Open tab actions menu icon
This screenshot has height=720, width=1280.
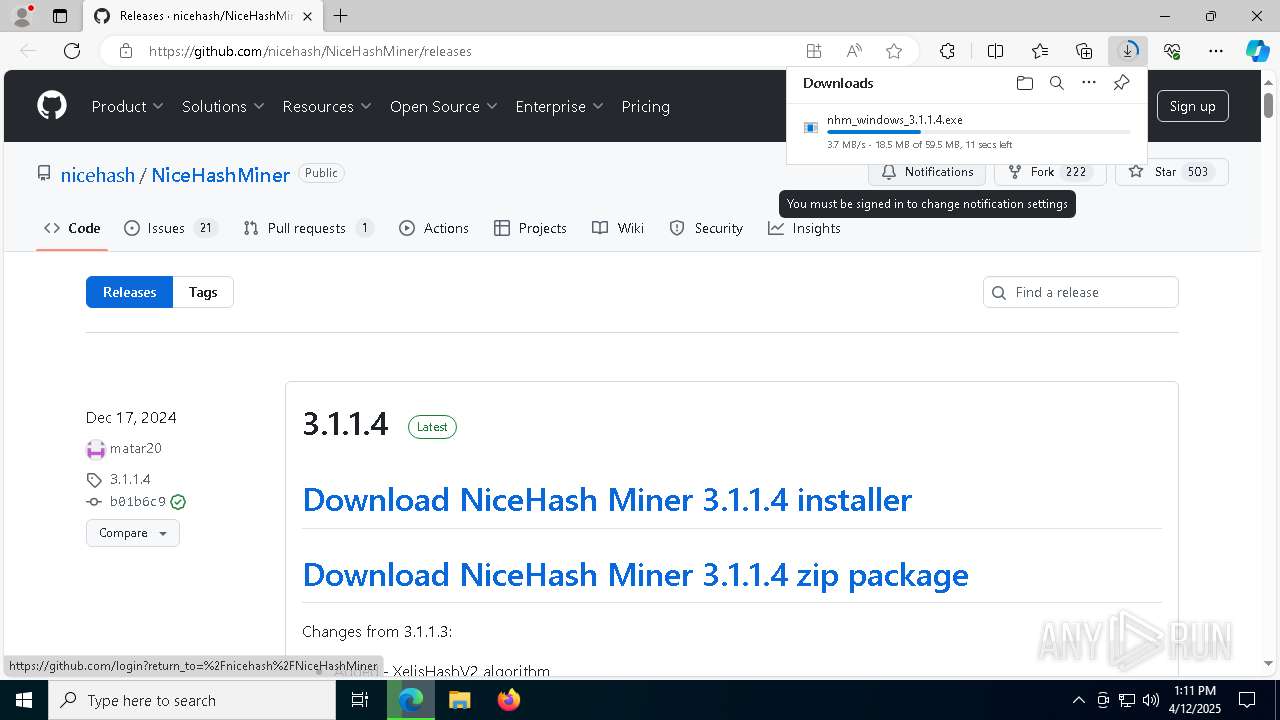[60, 16]
